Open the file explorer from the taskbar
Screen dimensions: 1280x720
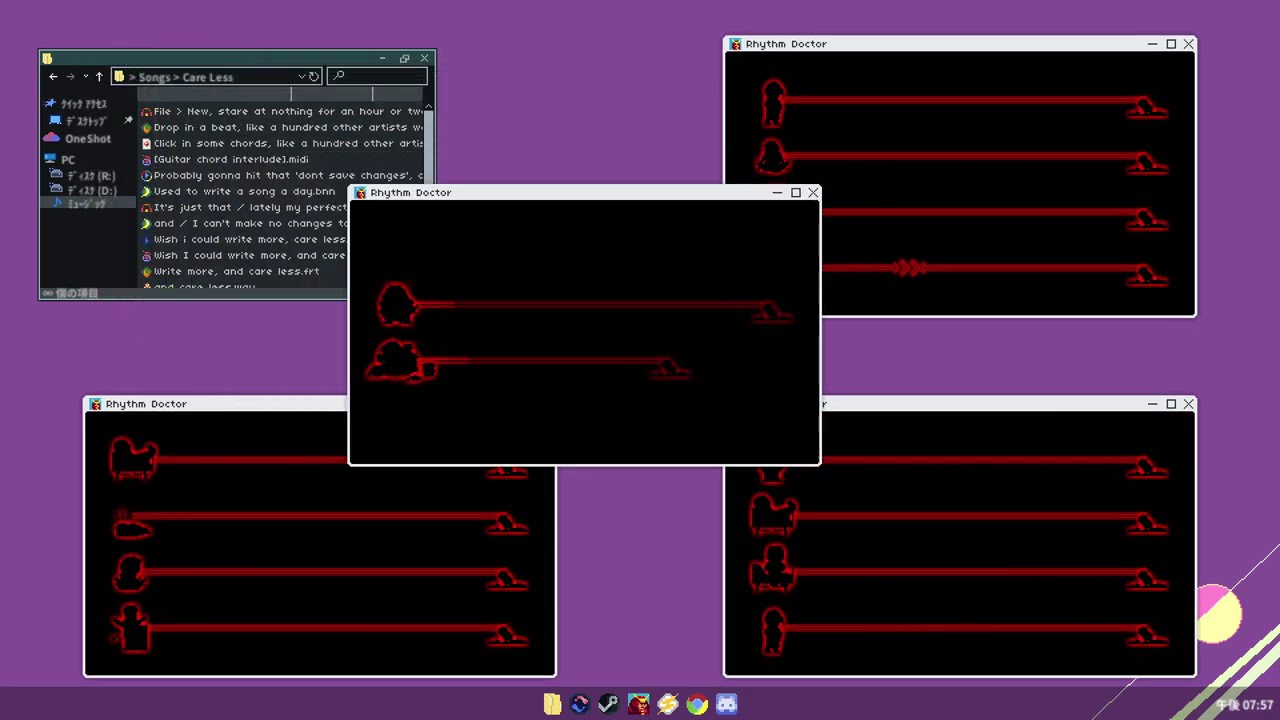552,704
